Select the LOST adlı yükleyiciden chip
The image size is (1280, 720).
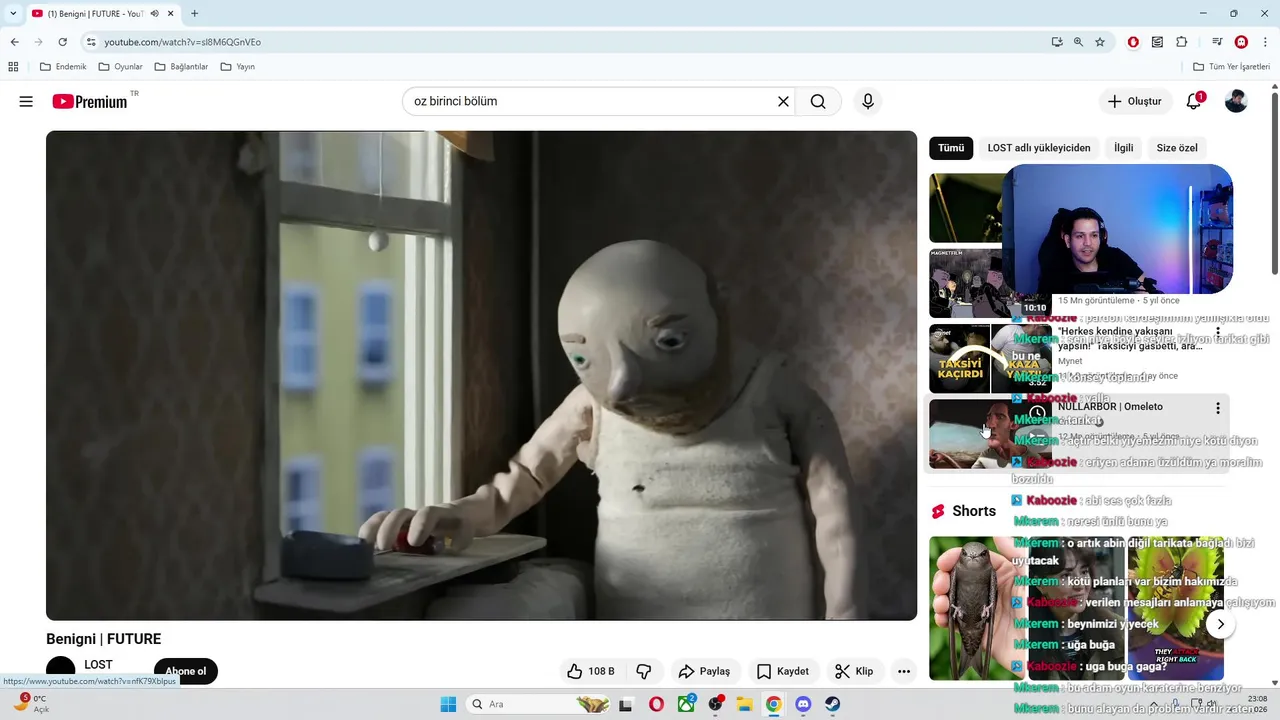coord(1039,148)
